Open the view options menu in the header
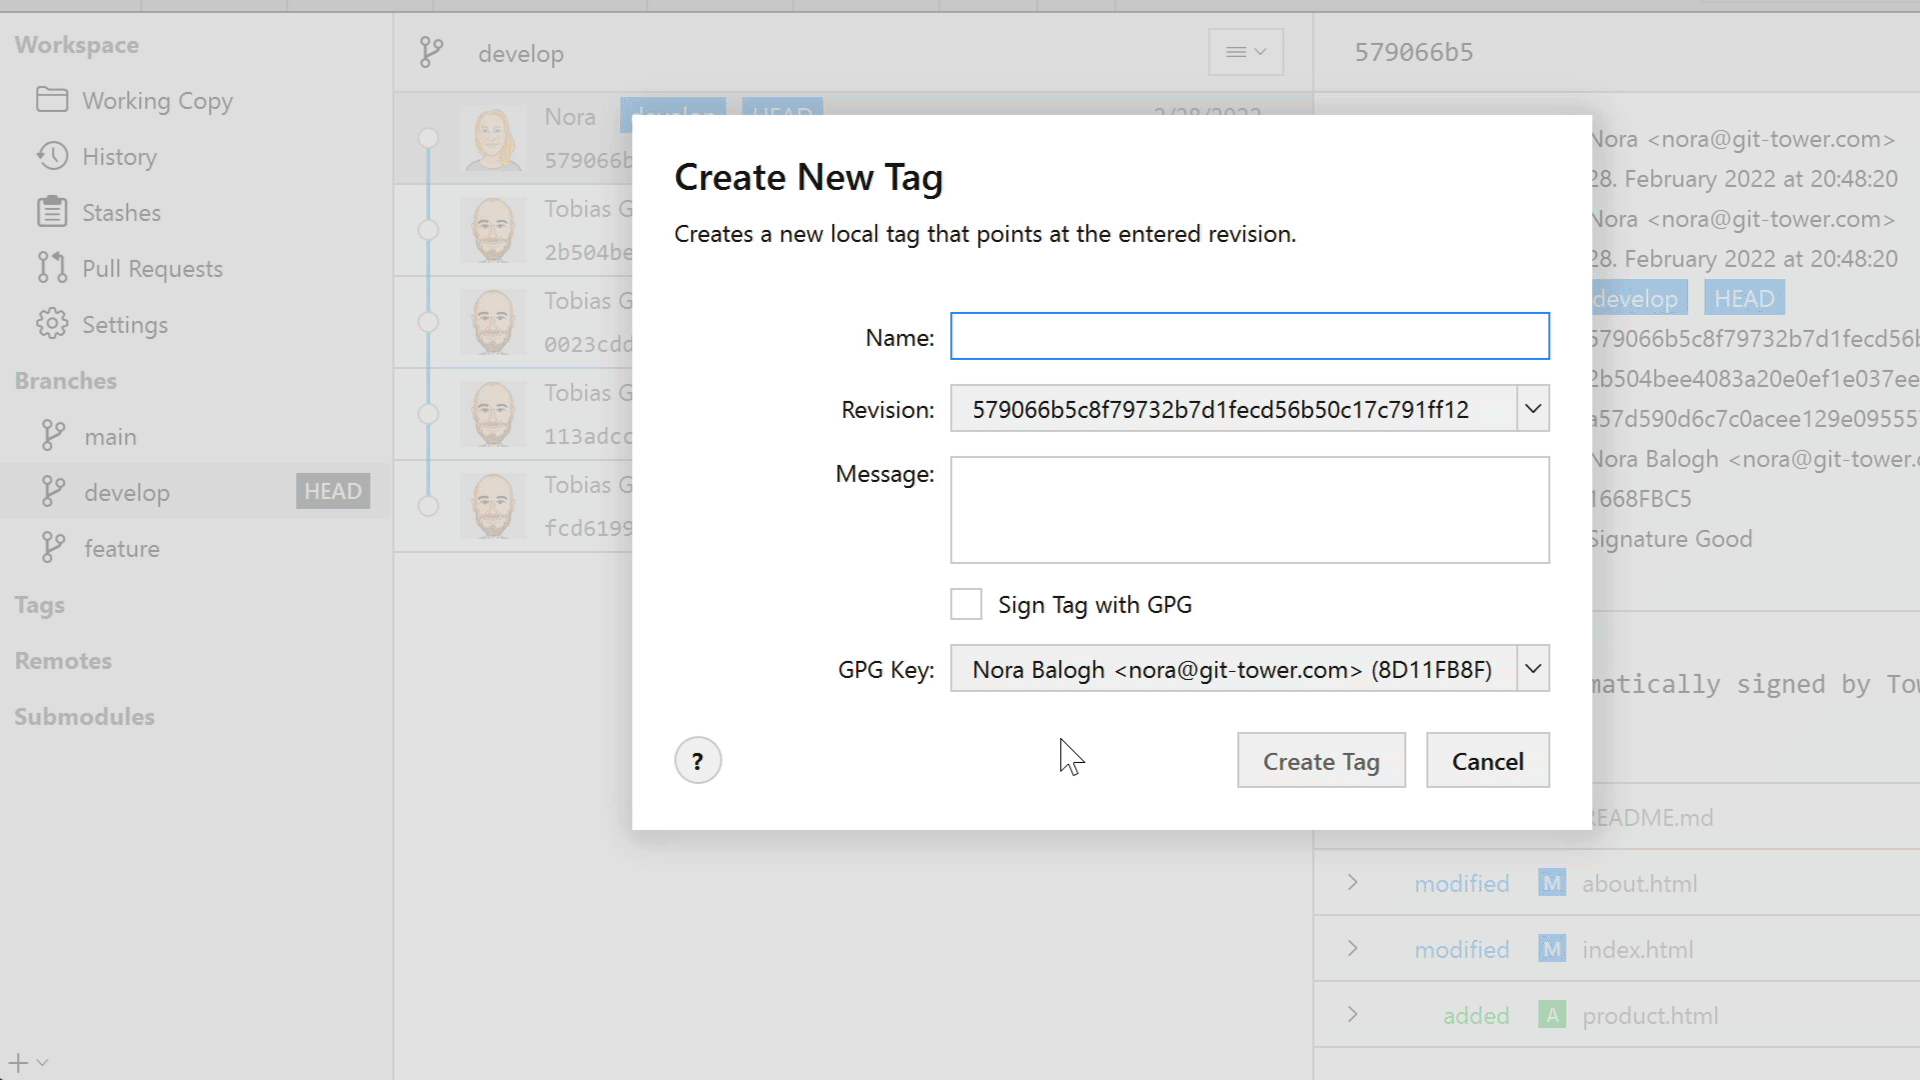 coord(1245,52)
